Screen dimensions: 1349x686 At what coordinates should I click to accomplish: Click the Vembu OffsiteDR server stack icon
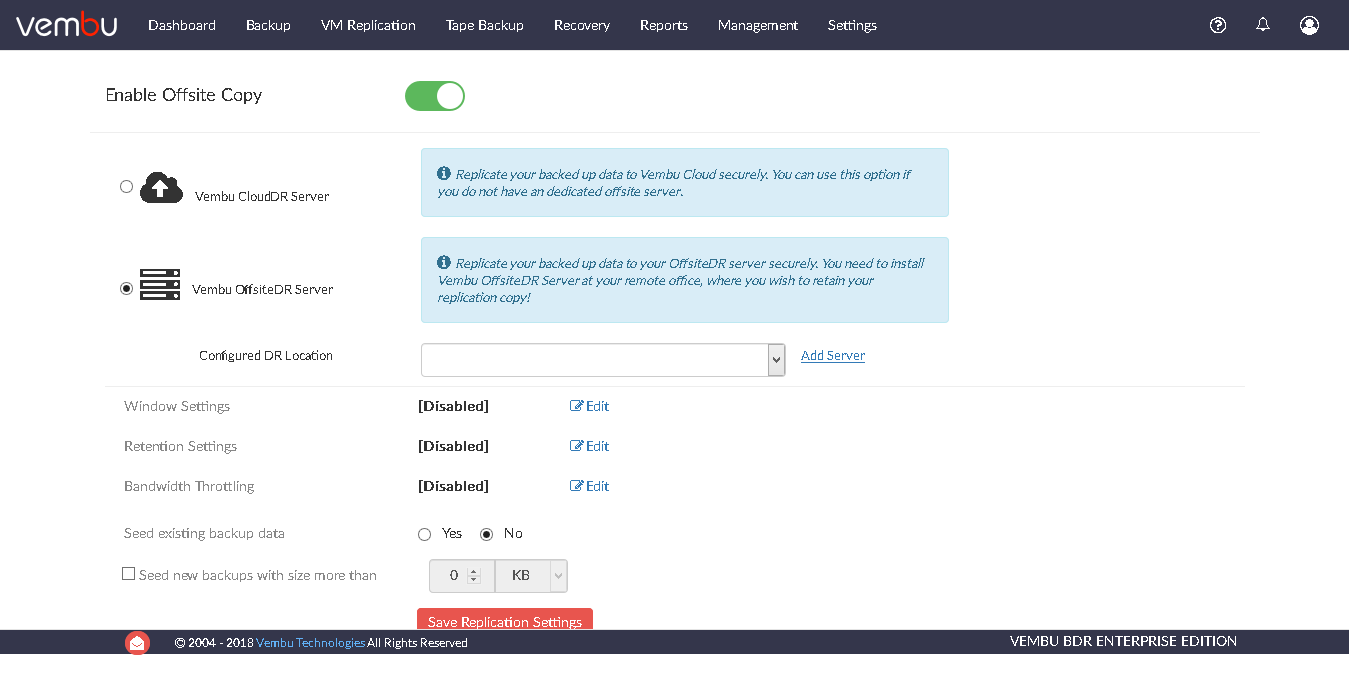point(160,285)
